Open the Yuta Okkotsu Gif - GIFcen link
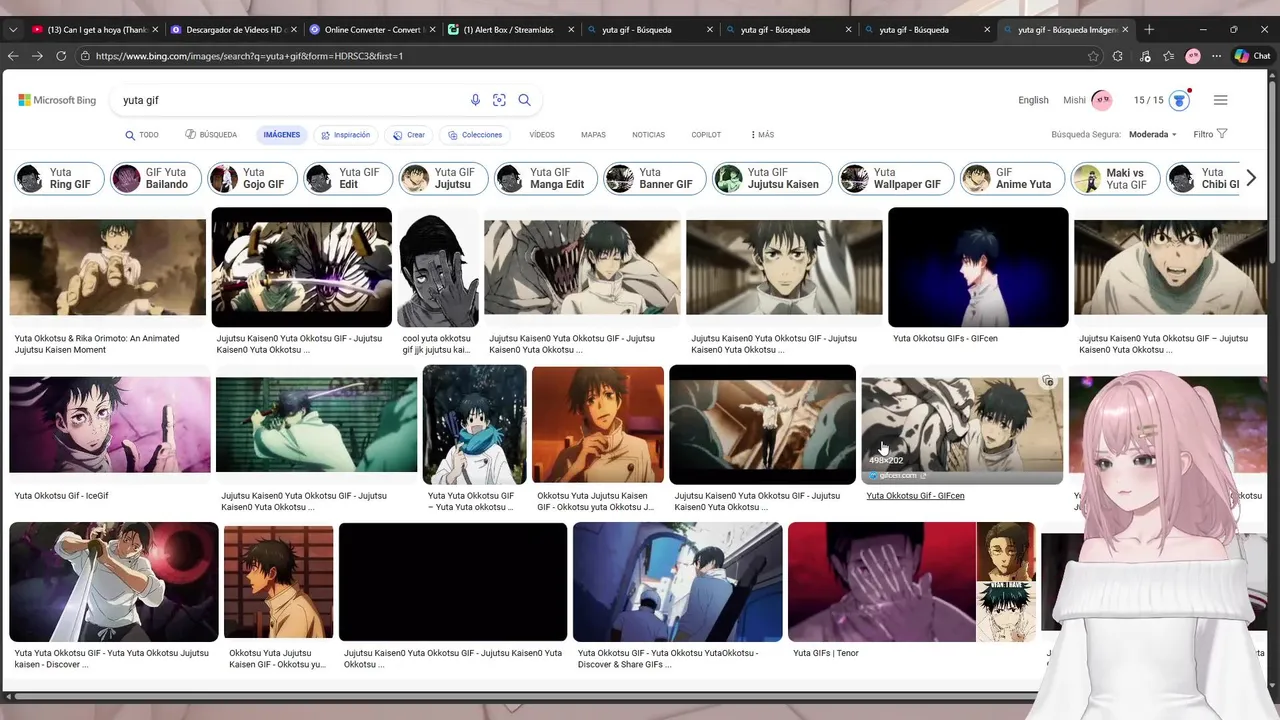This screenshot has height=720, width=1280. [x=915, y=496]
